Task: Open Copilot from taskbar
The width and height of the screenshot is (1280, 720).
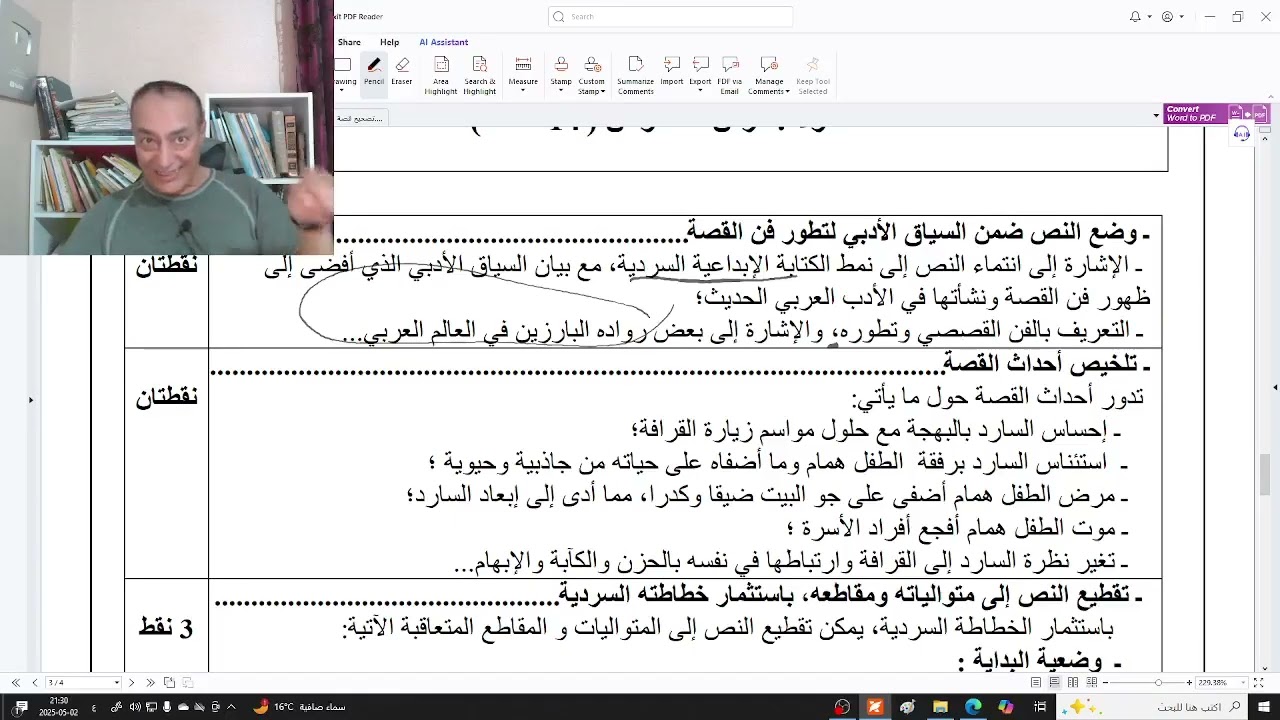Action: (1006, 707)
